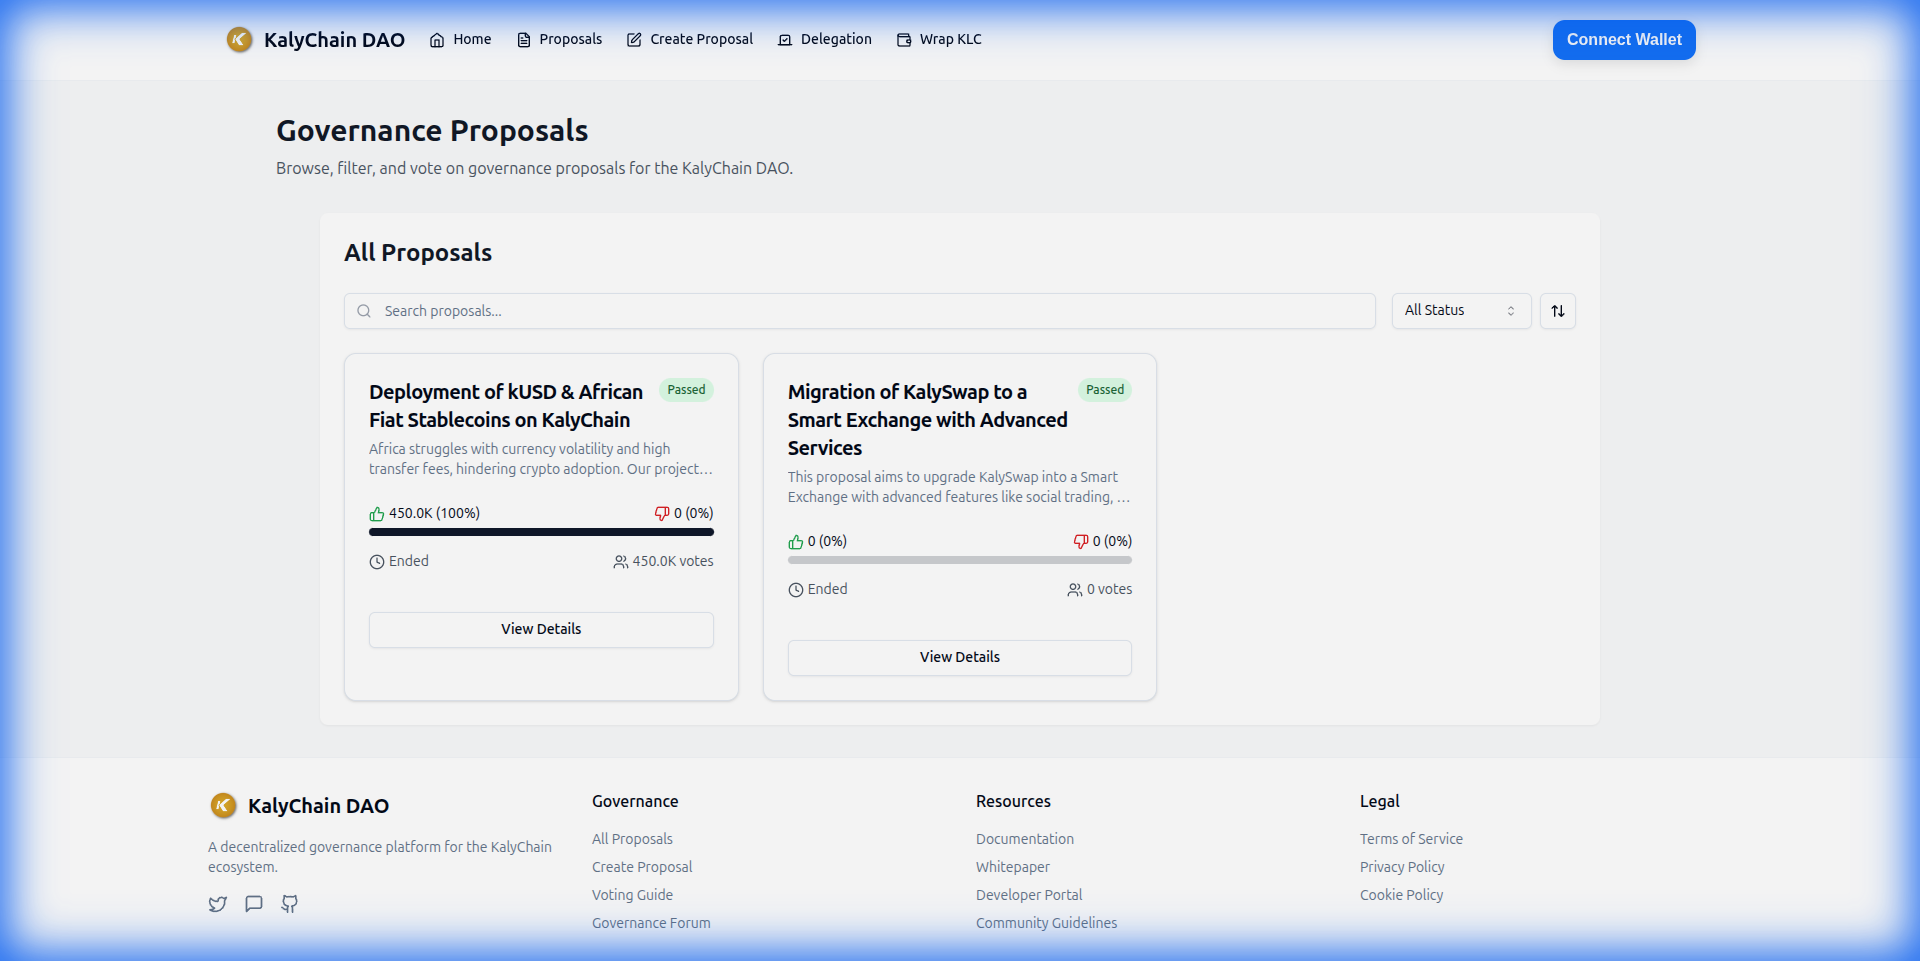Open the Delegation page
Image resolution: width=1920 pixels, height=961 pixels.
[x=825, y=40]
